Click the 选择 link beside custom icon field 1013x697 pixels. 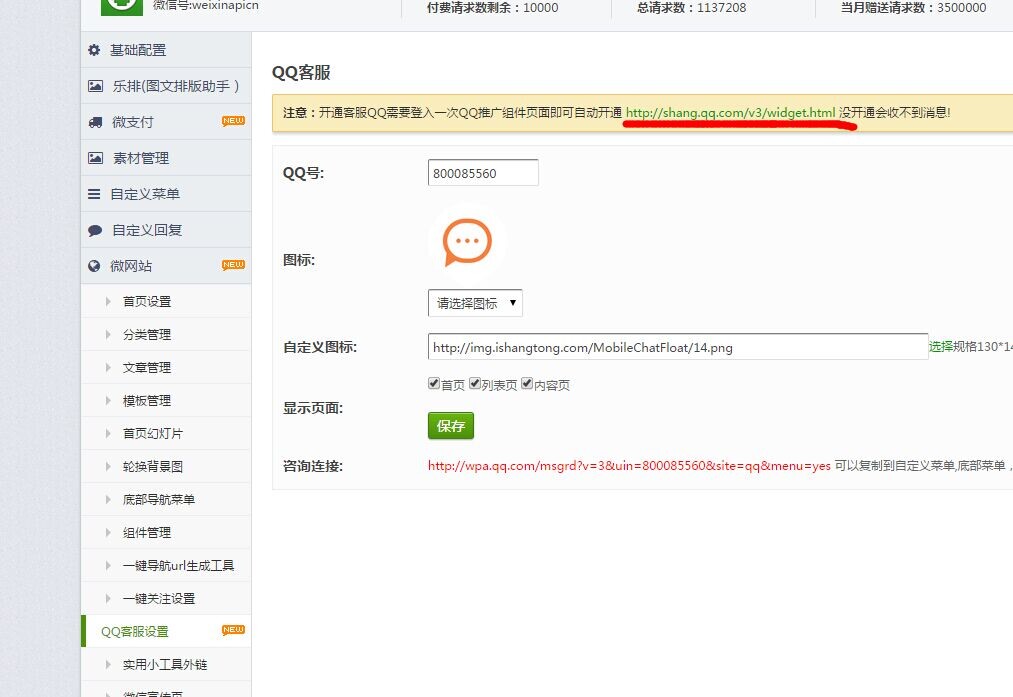940,347
